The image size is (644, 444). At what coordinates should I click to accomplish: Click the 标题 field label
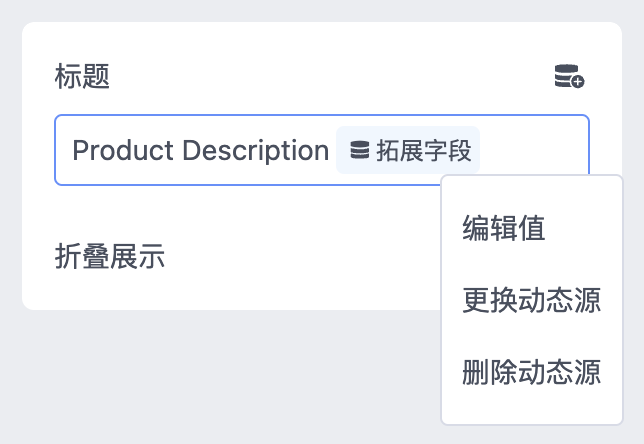point(82,76)
